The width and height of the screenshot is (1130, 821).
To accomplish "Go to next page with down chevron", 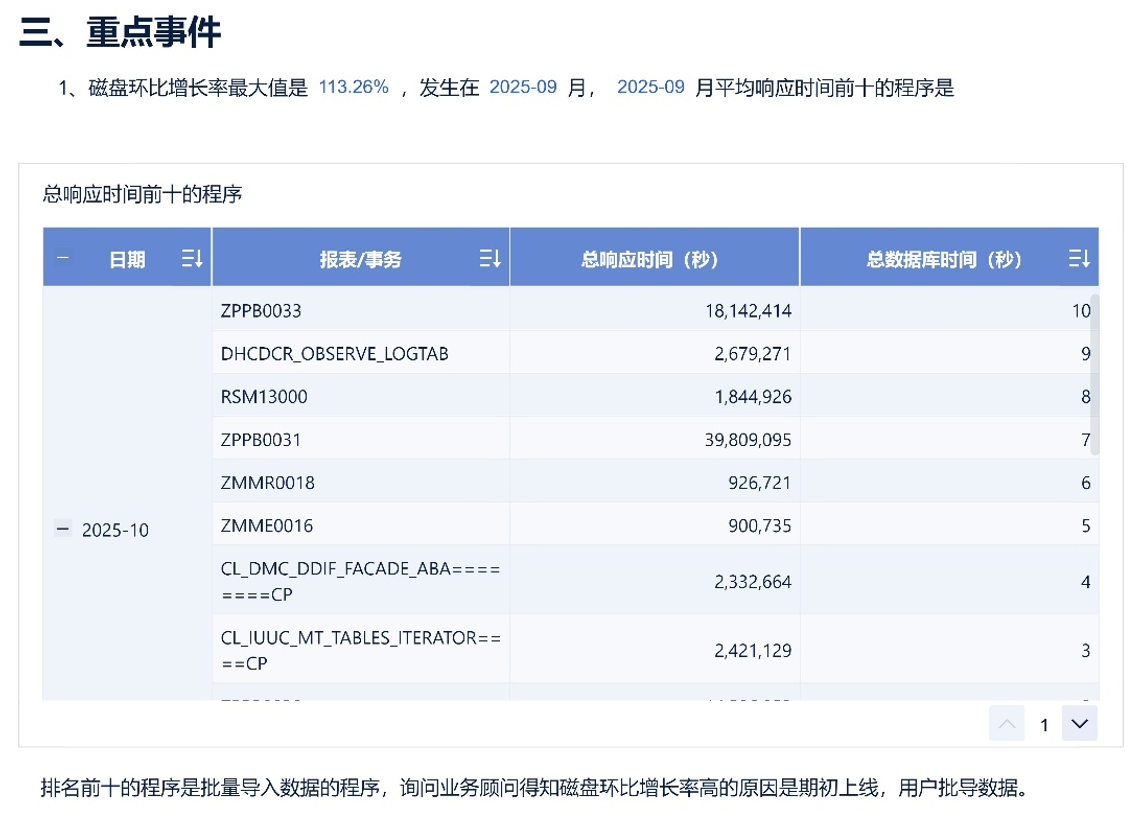I will click(x=1079, y=723).
